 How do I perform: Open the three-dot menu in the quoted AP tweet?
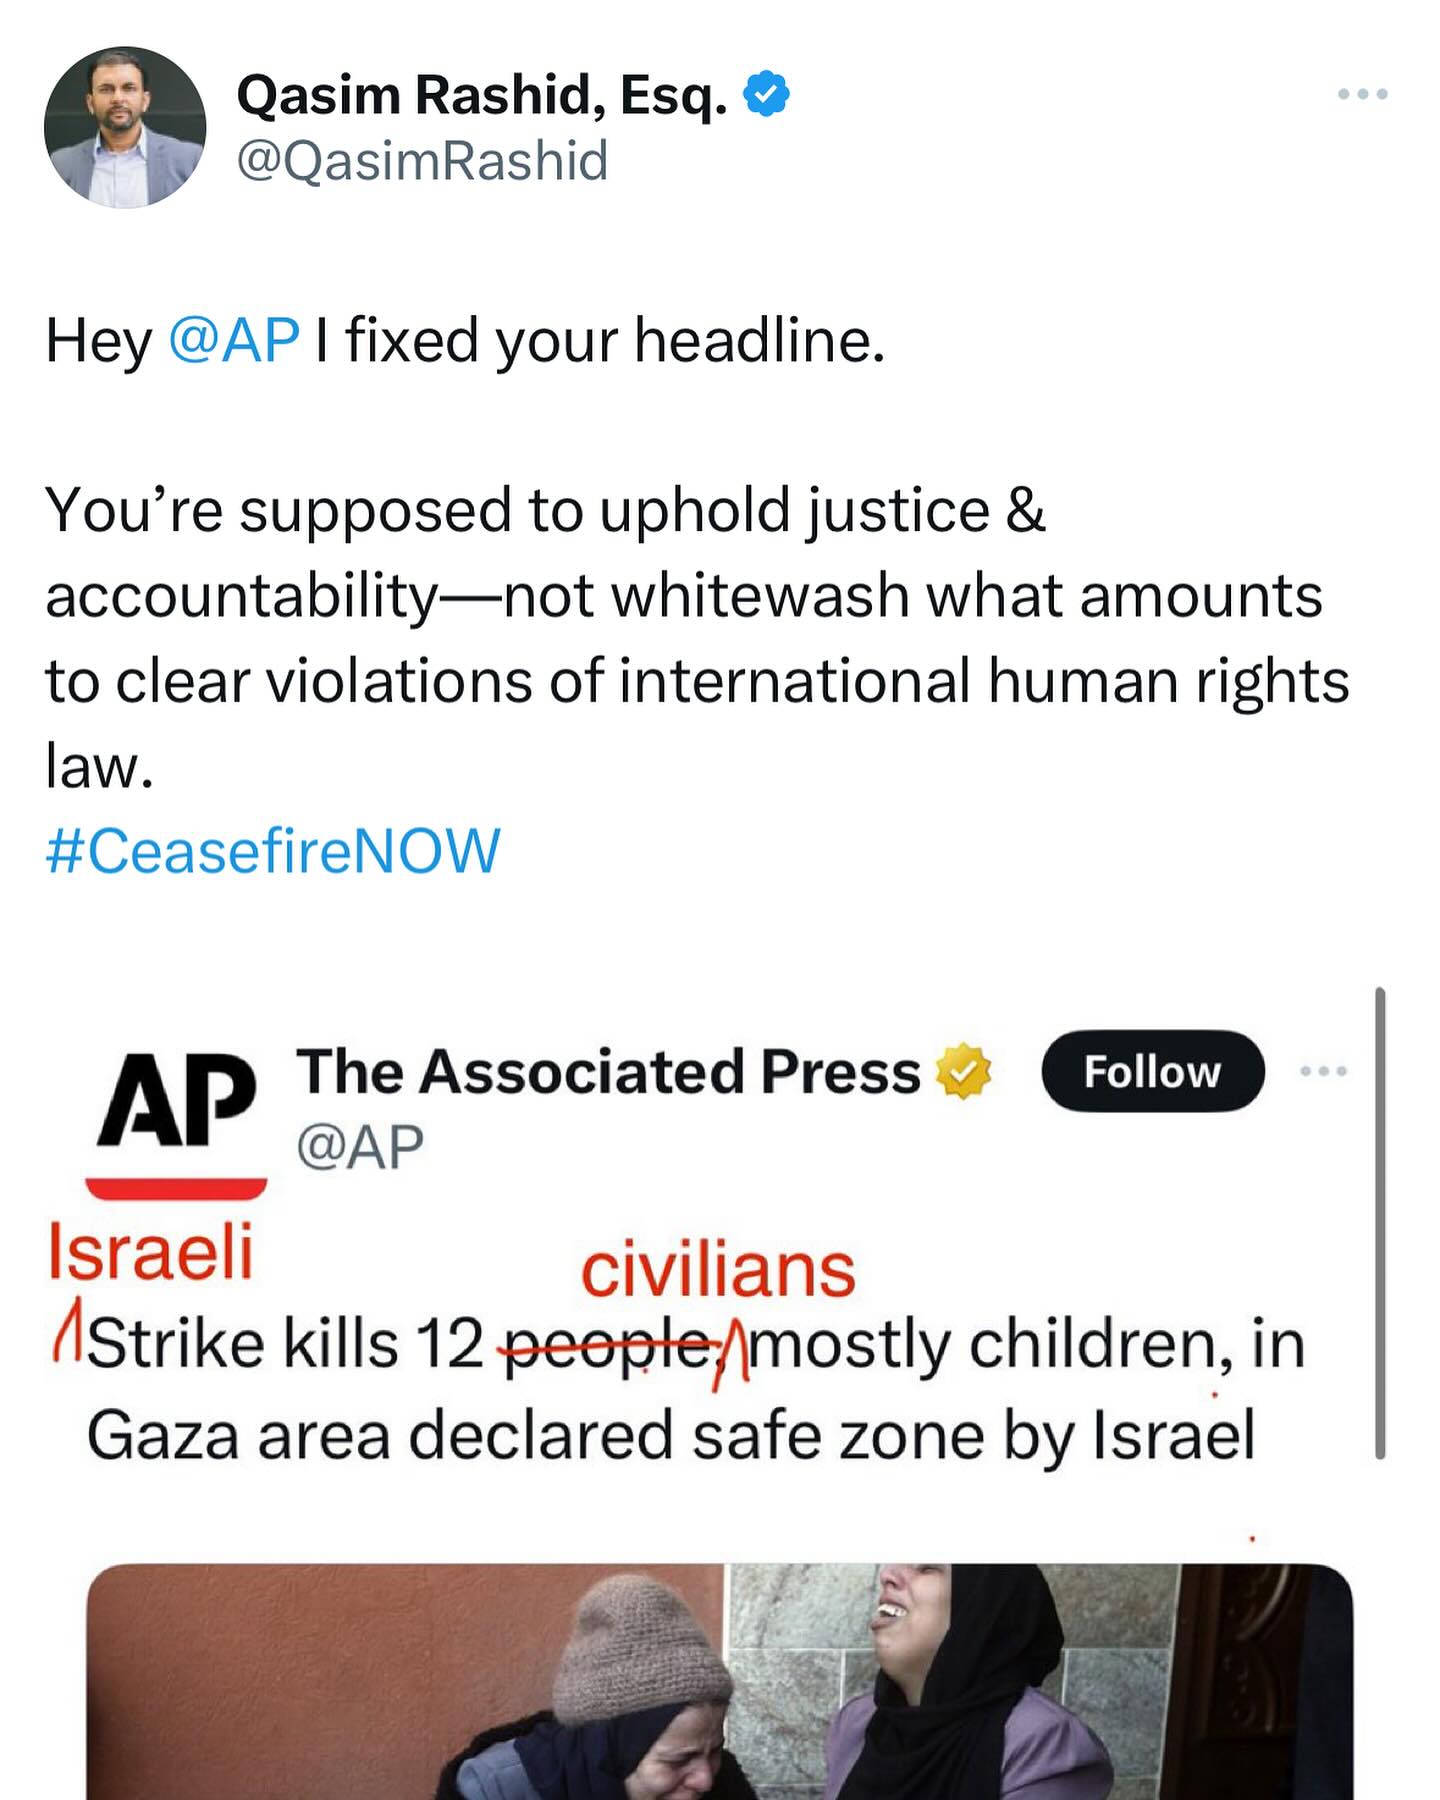pos(1324,1071)
